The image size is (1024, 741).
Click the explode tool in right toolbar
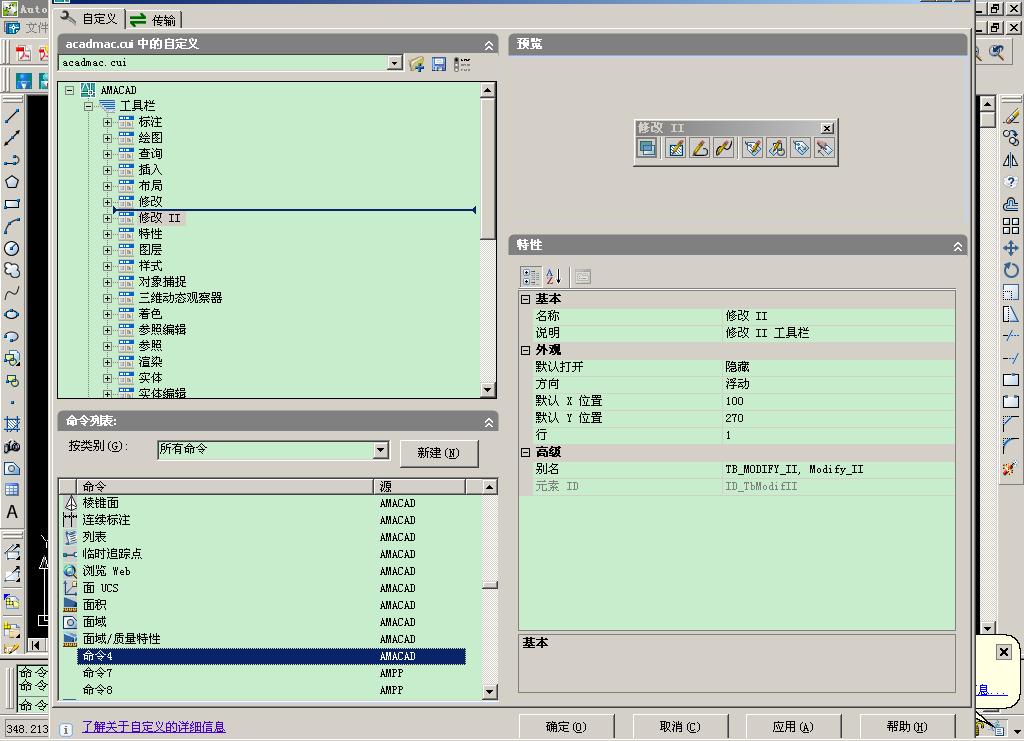tap(1011, 468)
